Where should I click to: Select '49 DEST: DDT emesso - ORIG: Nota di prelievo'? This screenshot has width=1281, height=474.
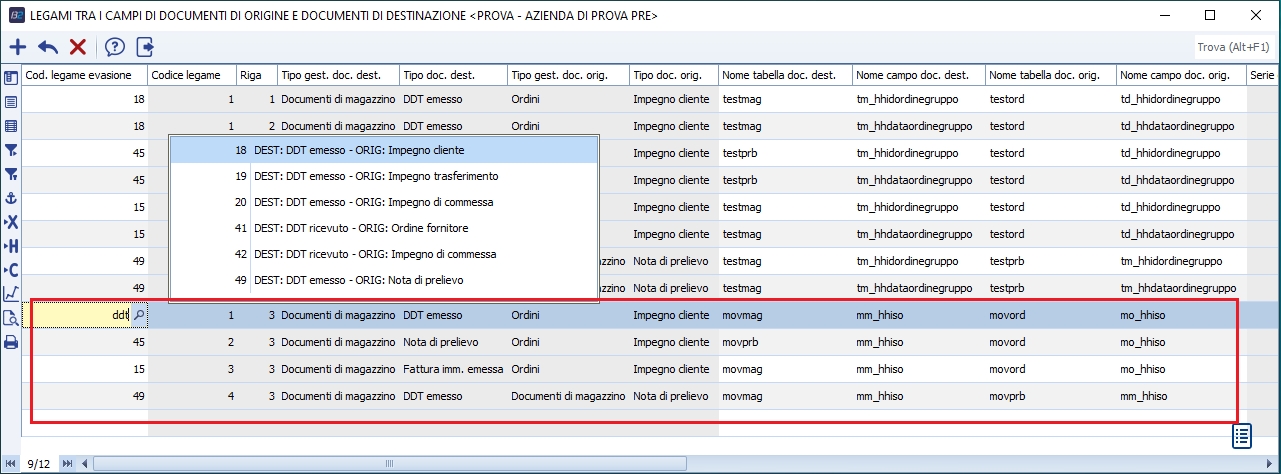coord(384,280)
